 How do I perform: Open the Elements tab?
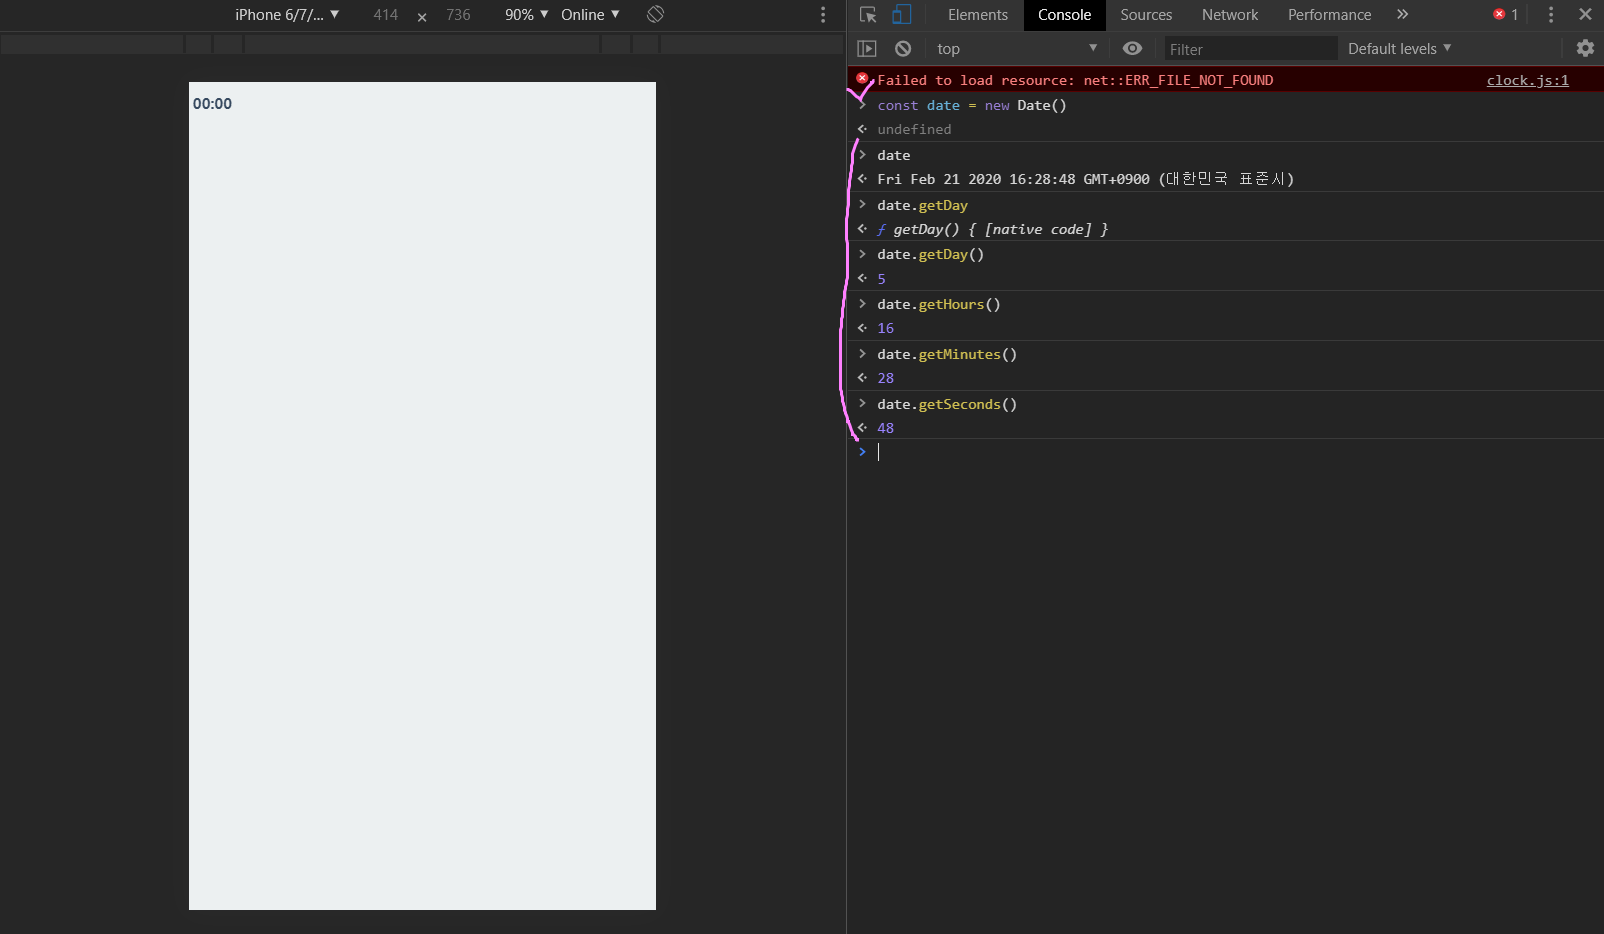point(977,15)
